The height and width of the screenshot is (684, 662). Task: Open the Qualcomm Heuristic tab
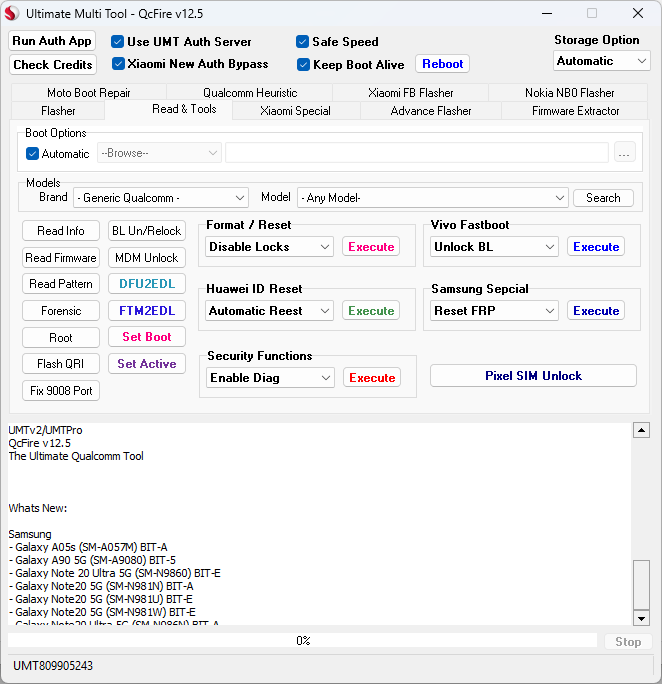coord(250,93)
